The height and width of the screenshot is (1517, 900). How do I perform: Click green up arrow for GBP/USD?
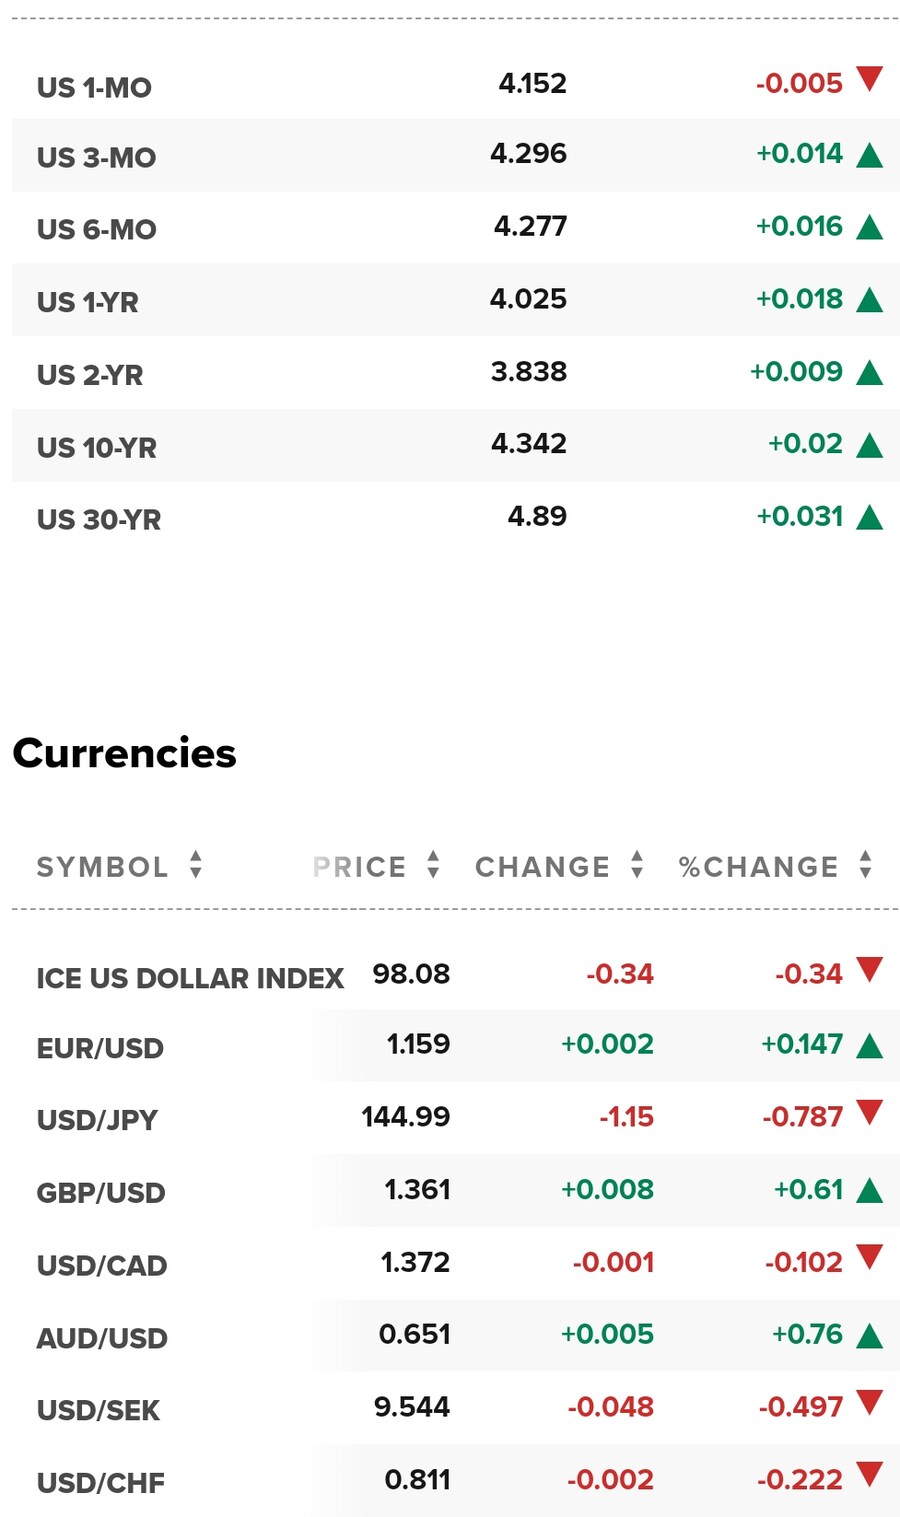click(x=870, y=1190)
